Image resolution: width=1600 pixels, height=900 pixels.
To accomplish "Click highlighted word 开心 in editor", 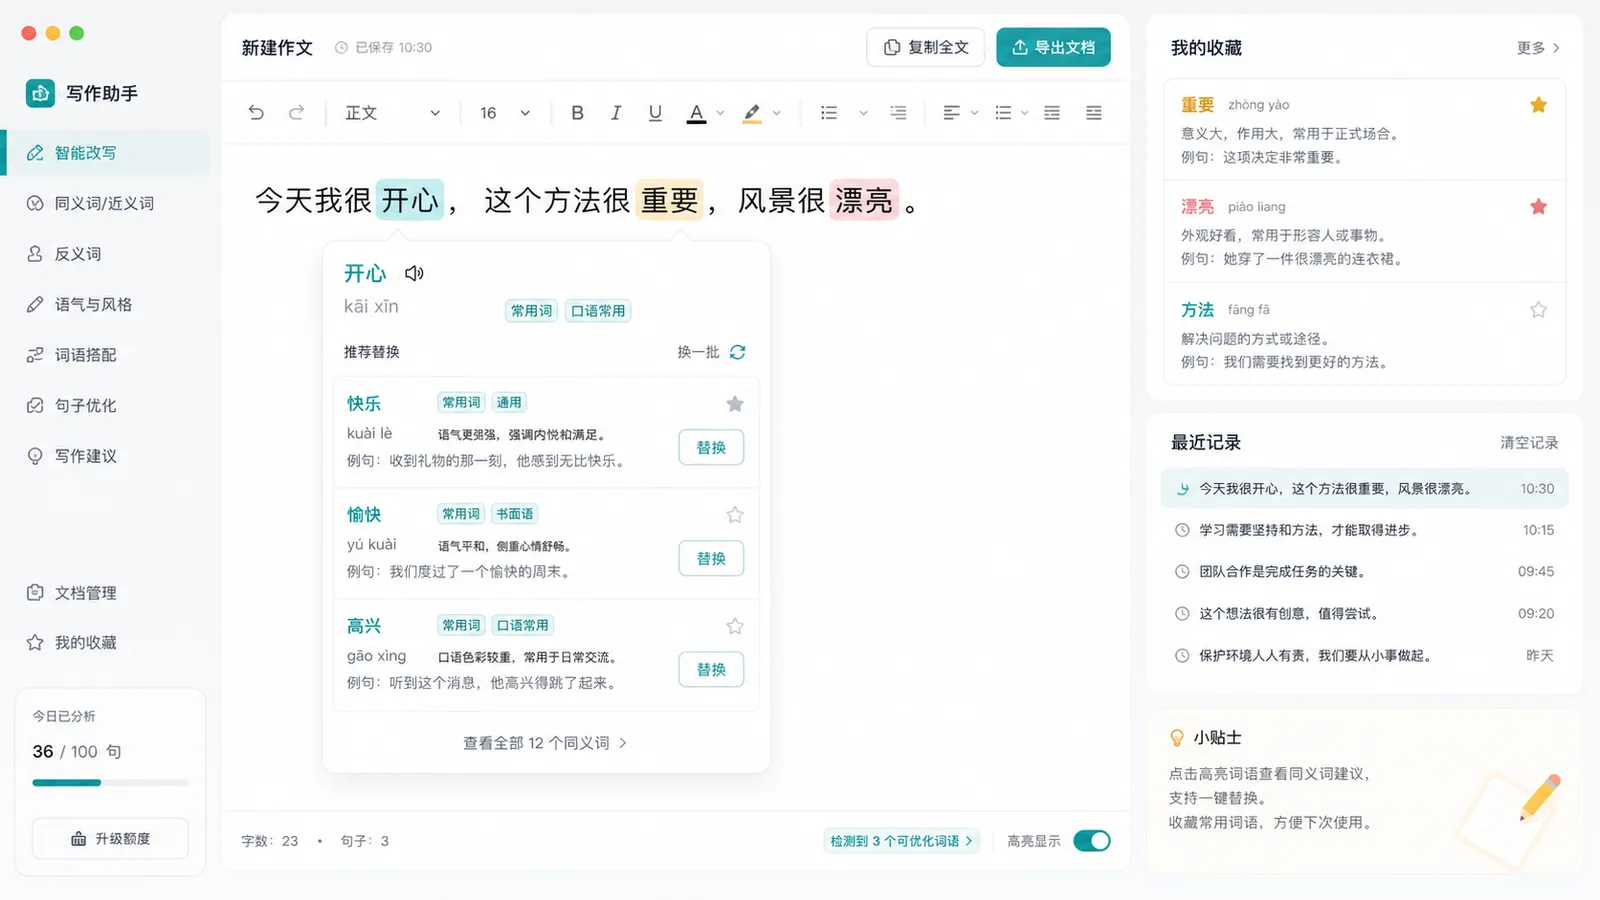I will pos(410,200).
